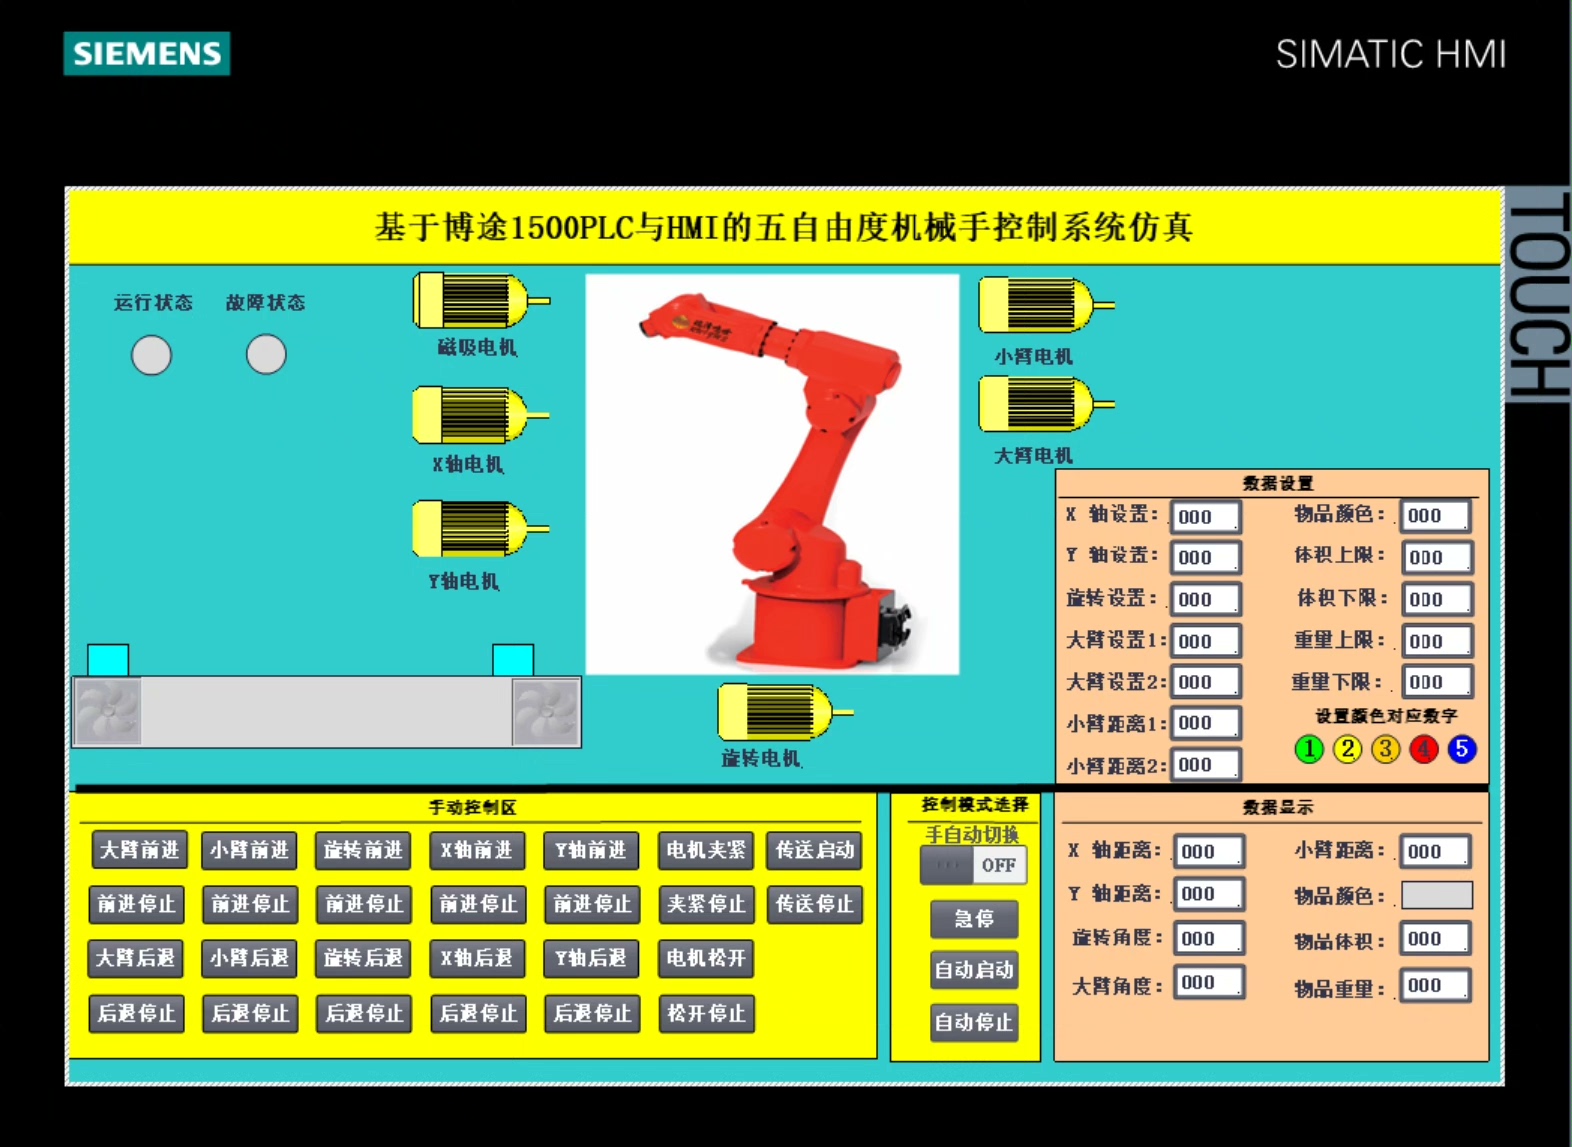The width and height of the screenshot is (1572, 1147).
Task: Stop the conveyor with 传送停止
Action: tap(815, 904)
